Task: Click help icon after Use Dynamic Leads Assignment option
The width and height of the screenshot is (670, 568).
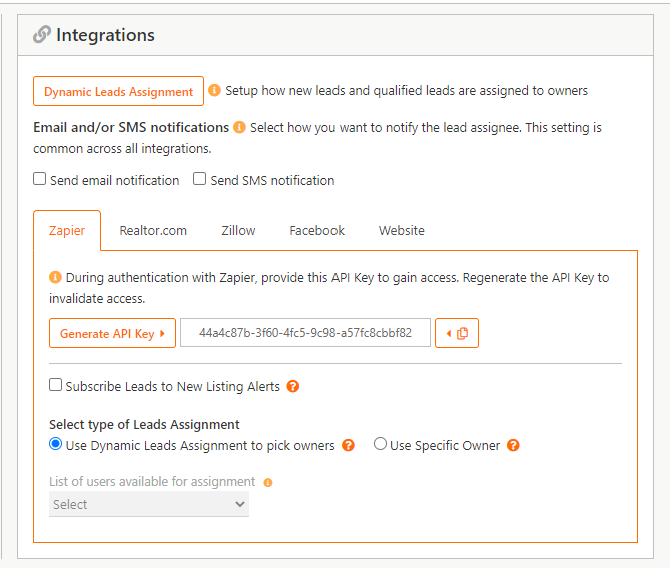Action: tap(348, 445)
